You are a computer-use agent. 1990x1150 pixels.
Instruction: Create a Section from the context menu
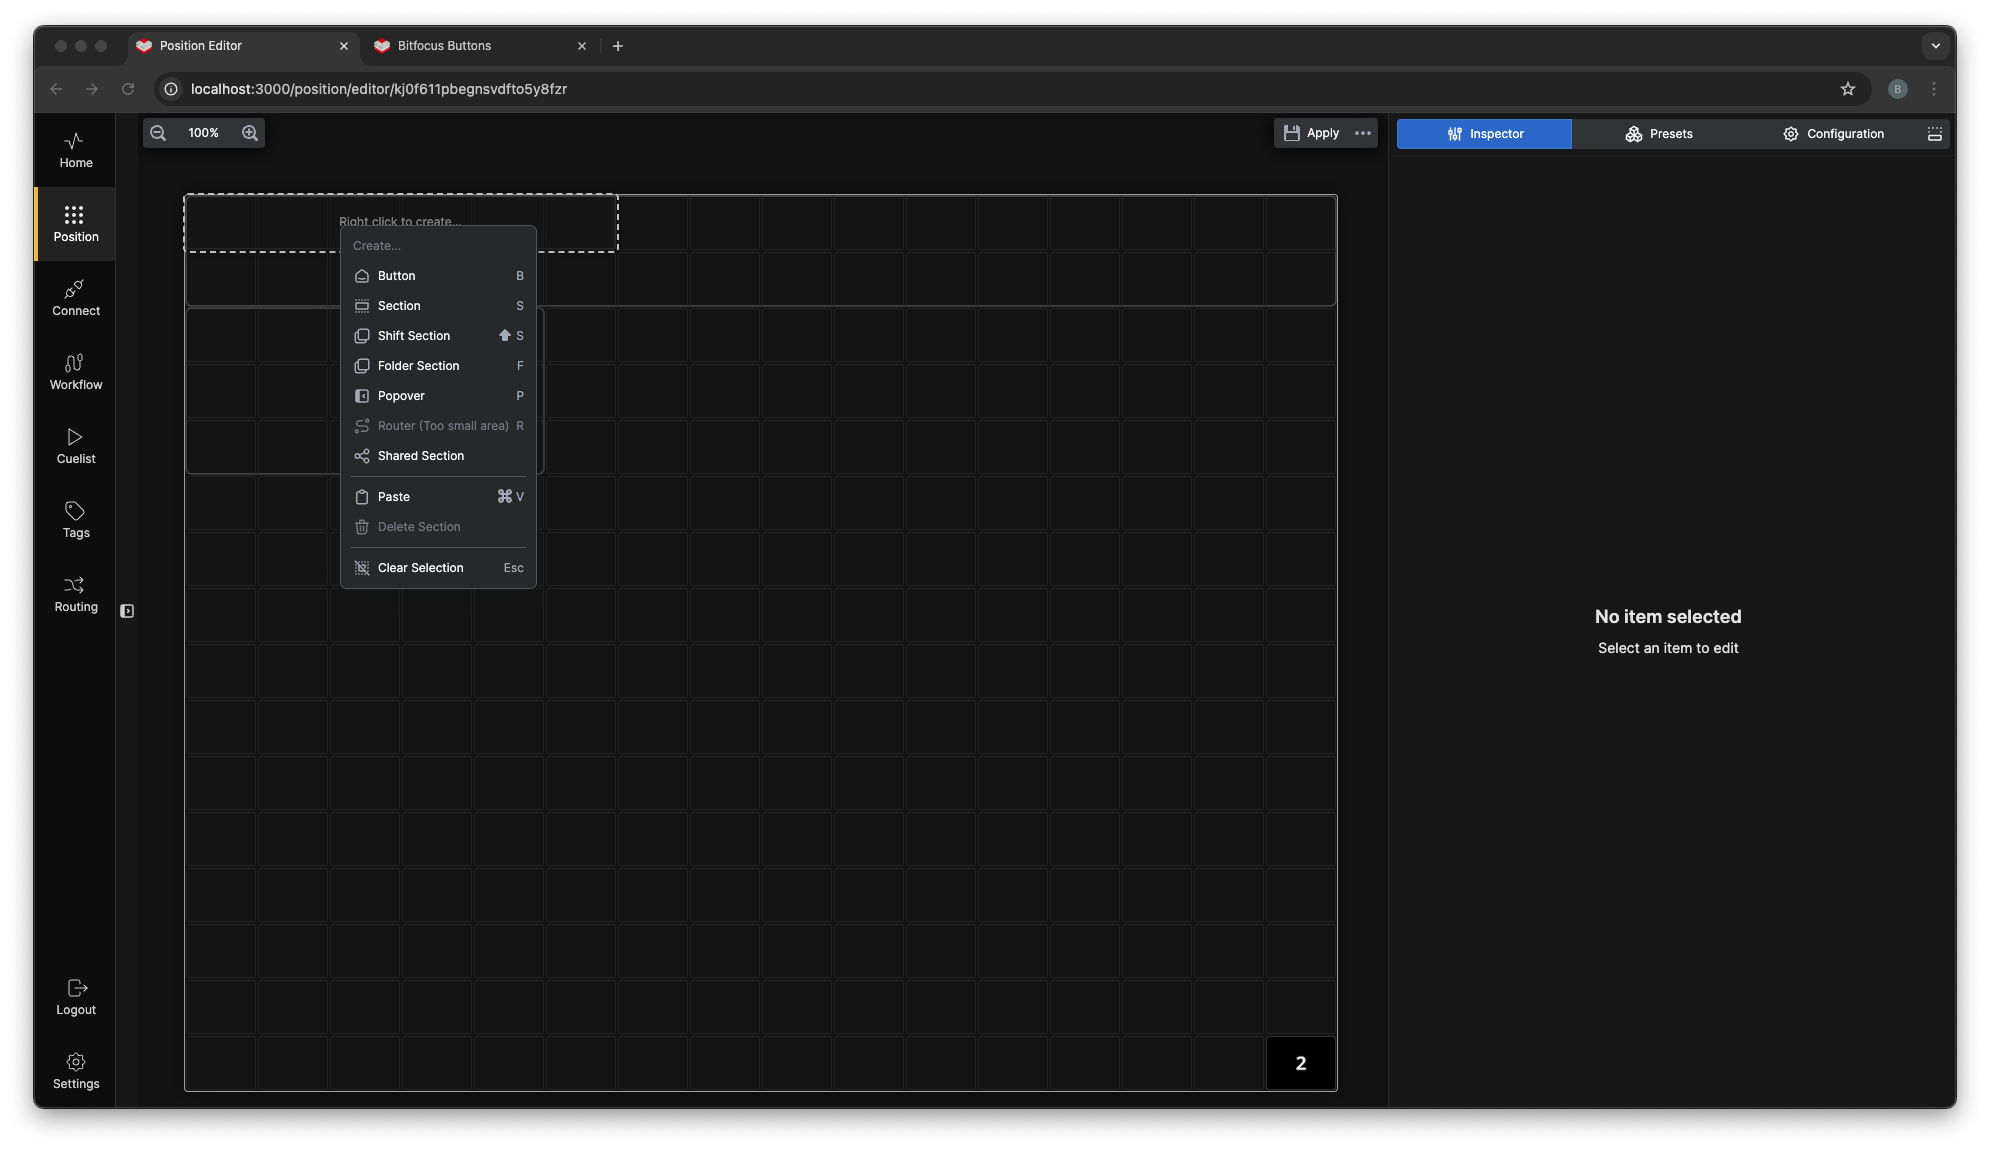[x=438, y=306]
